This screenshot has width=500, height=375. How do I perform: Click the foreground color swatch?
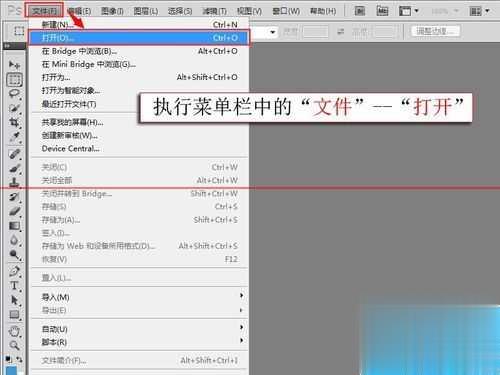(x=12, y=370)
